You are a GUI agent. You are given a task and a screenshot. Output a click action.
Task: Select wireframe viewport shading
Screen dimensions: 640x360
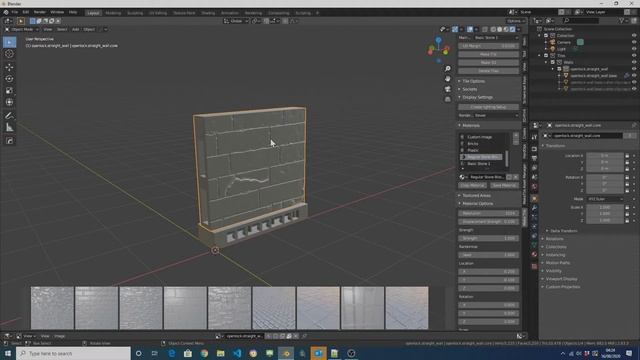(x=493, y=29)
